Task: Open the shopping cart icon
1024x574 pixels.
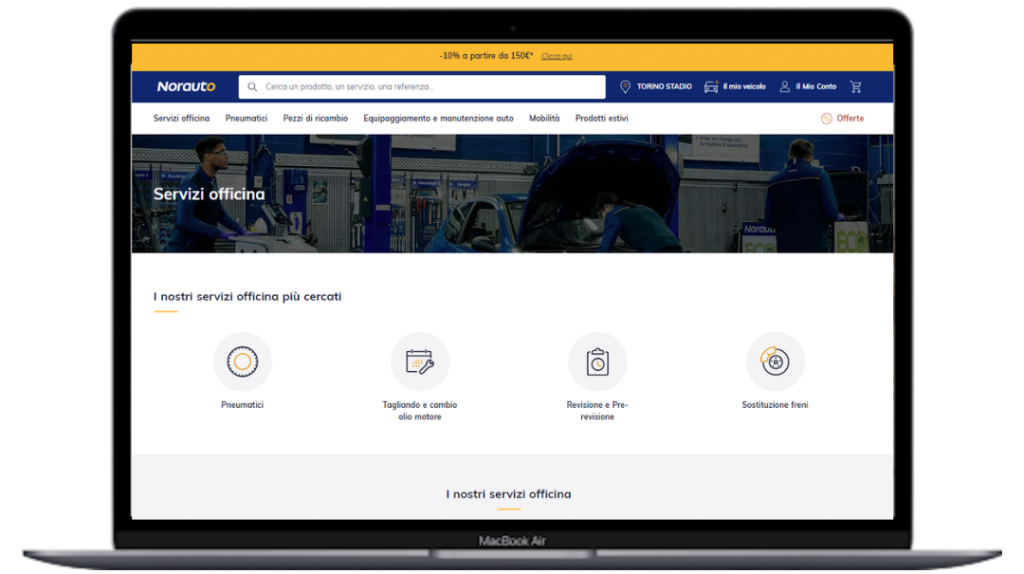Action: (856, 87)
